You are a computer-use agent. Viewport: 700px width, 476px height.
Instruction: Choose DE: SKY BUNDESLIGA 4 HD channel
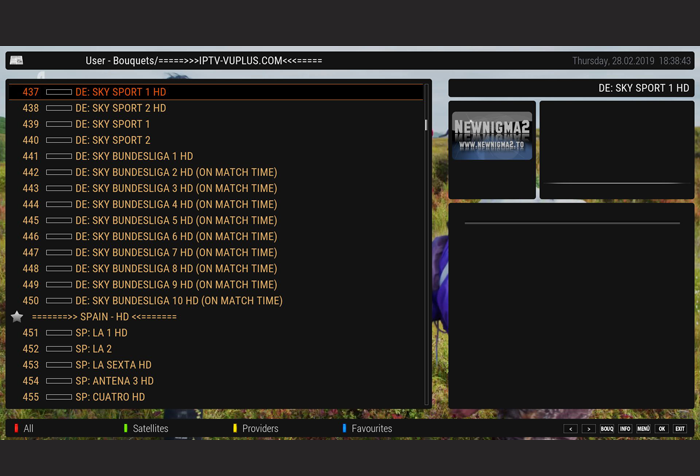(216, 205)
